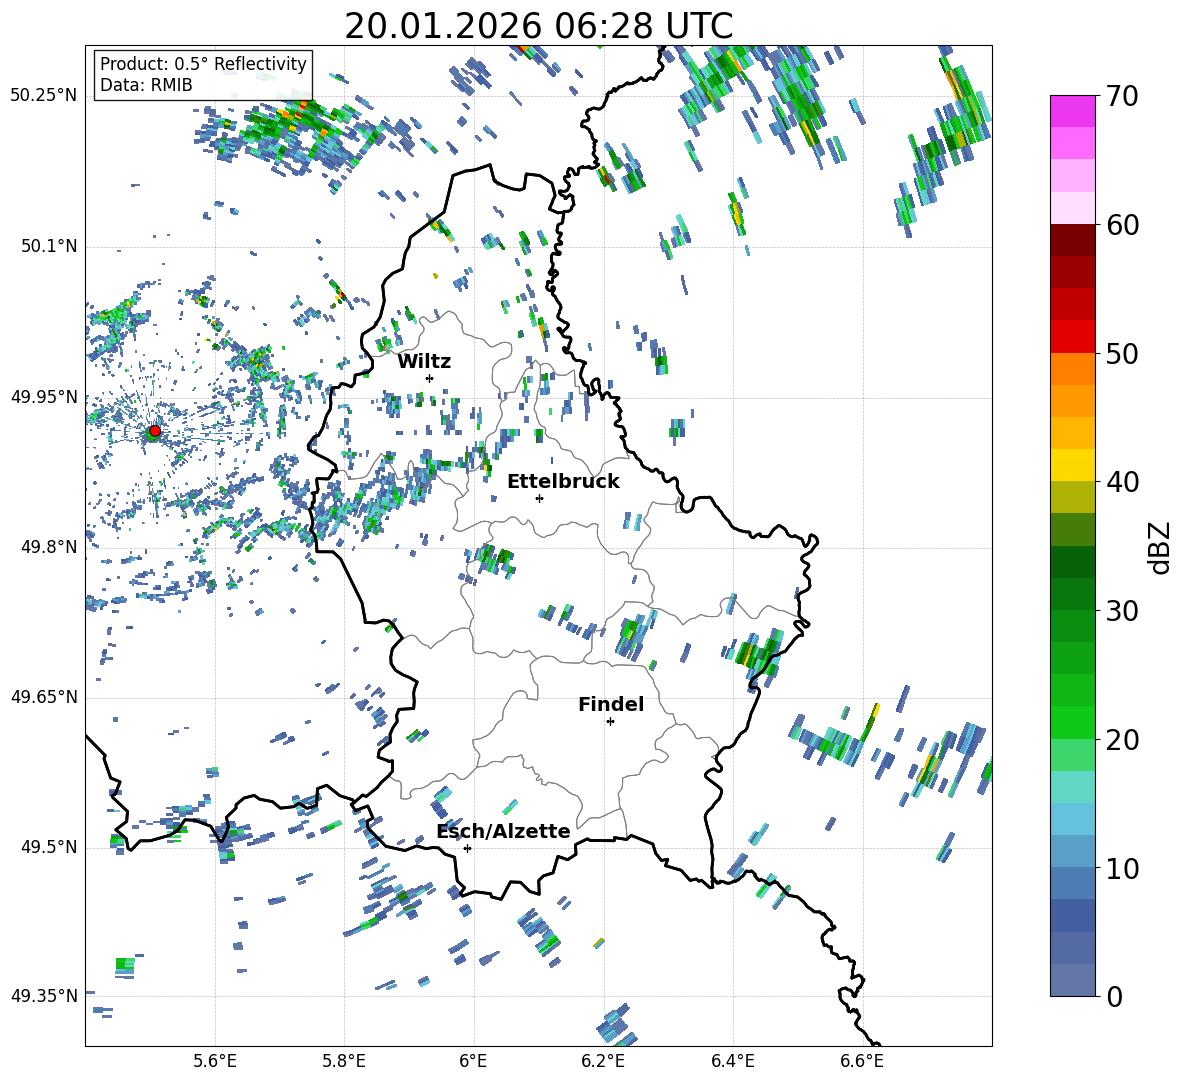Click the 50.25°N latitude axis label
This screenshot has height=1081, width=1184.
coord(43,96)
